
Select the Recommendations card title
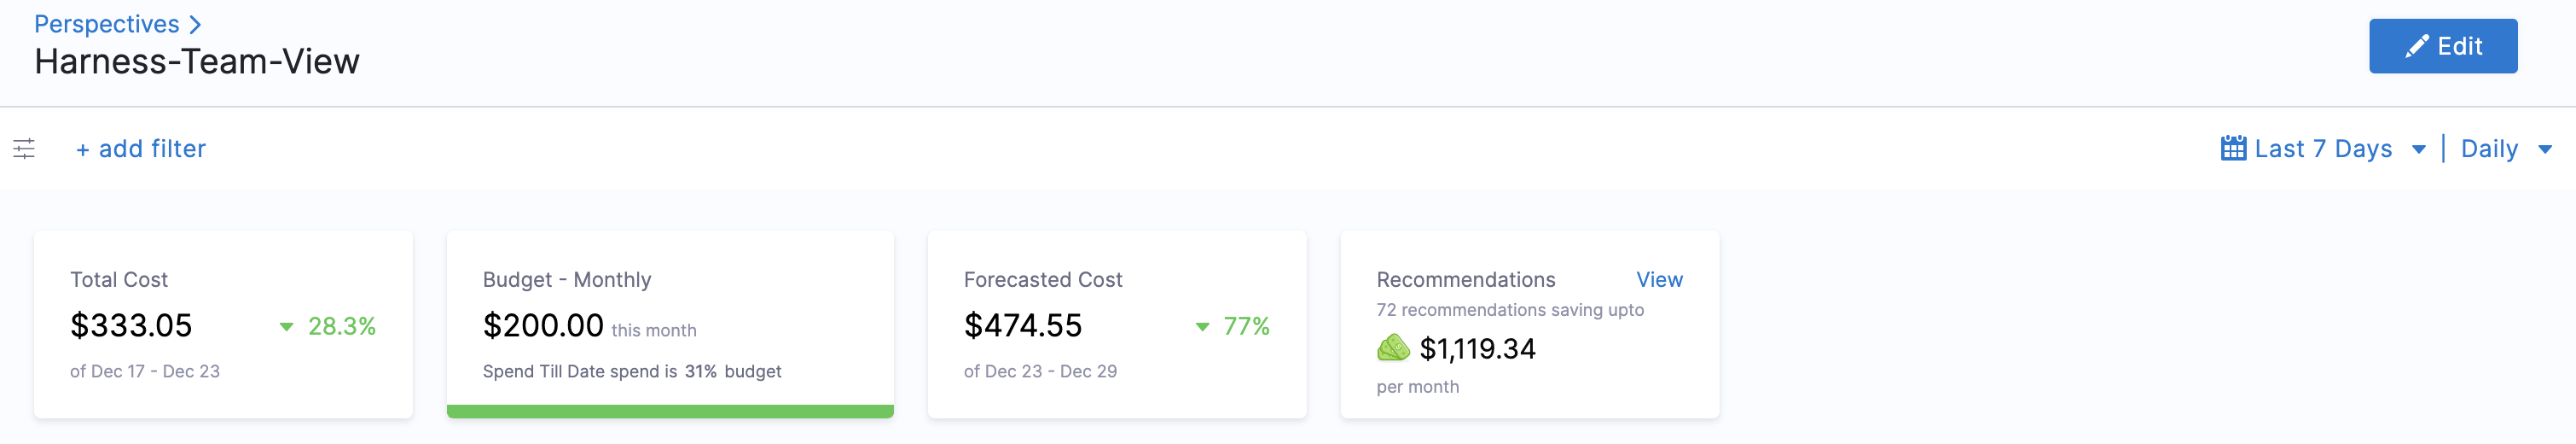1466,280
